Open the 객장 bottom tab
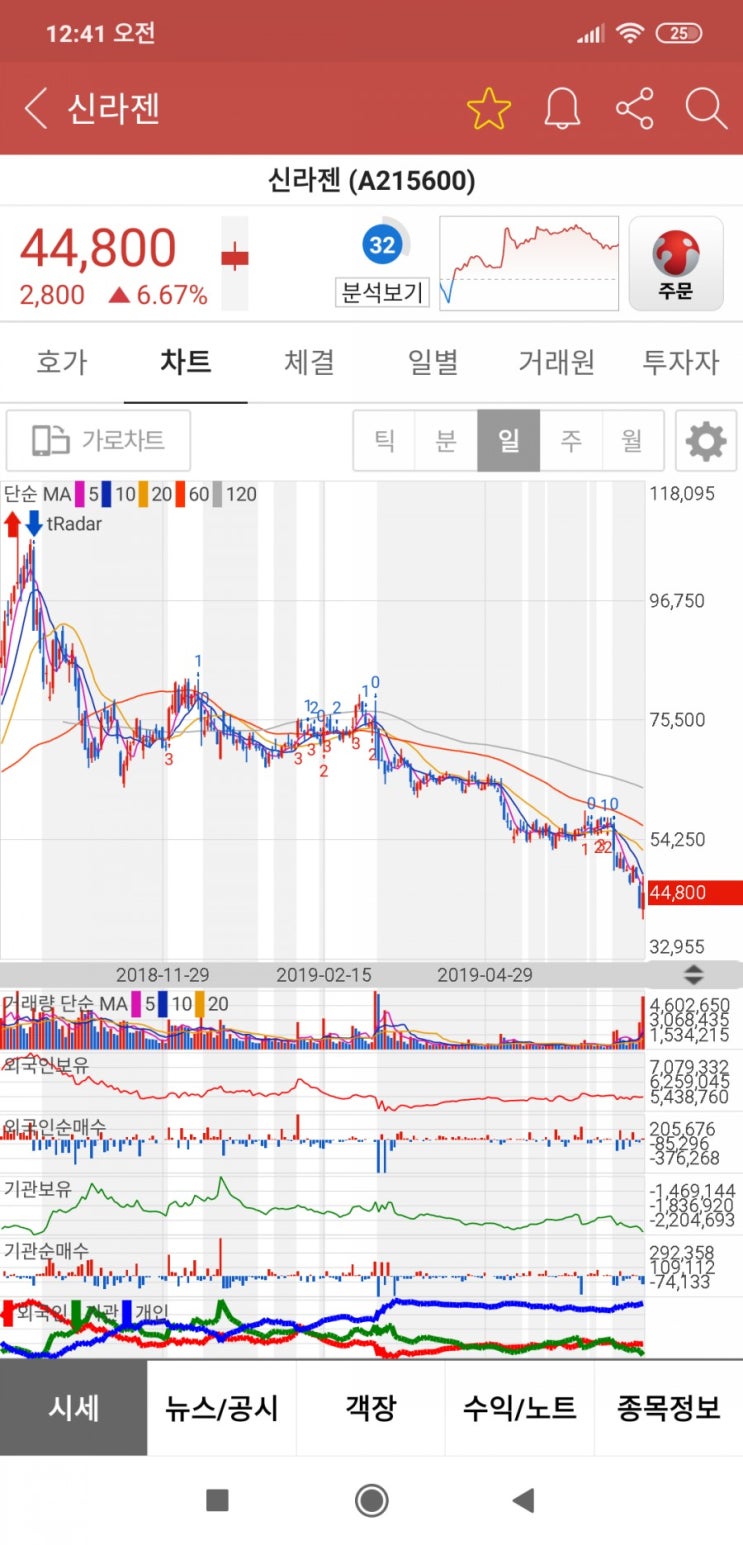This screenshot has height=1545, width=743. [x=371, y=1408]
